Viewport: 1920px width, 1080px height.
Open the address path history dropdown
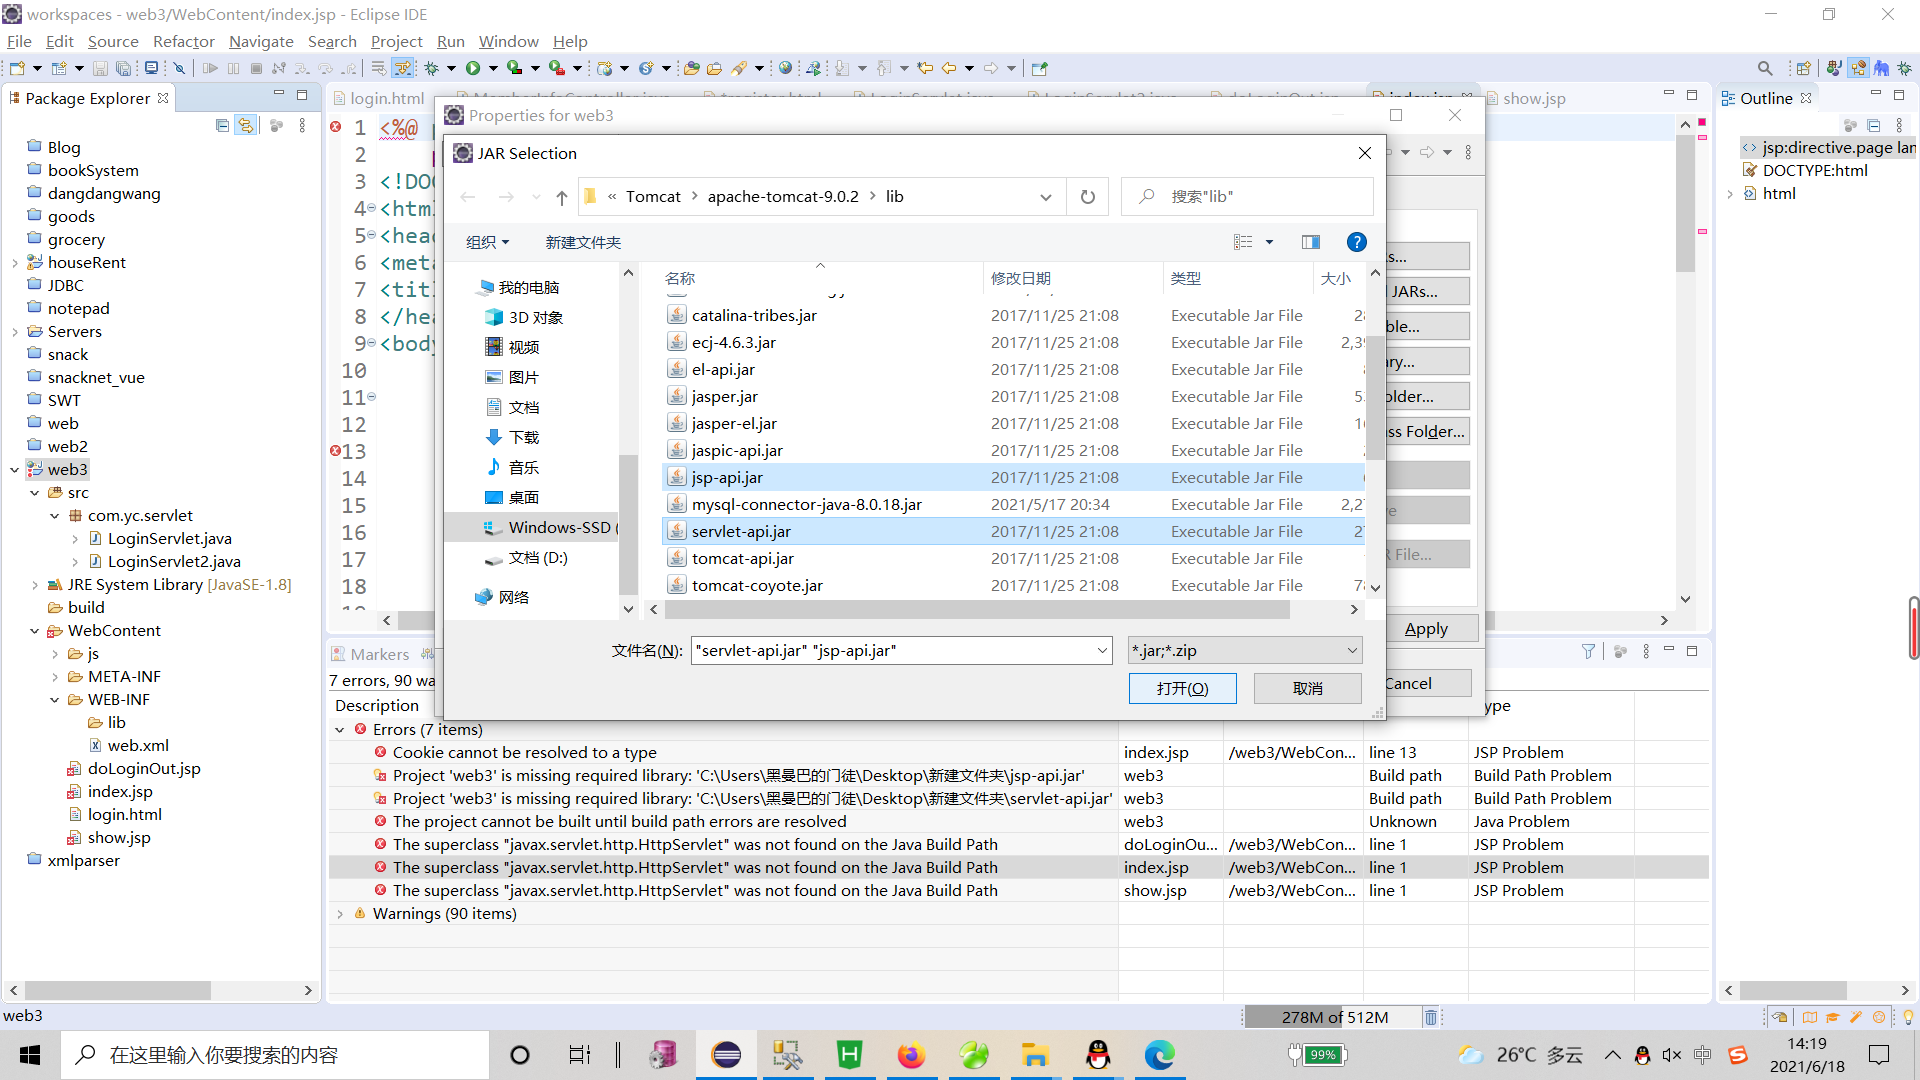[x=1046, y=197]
